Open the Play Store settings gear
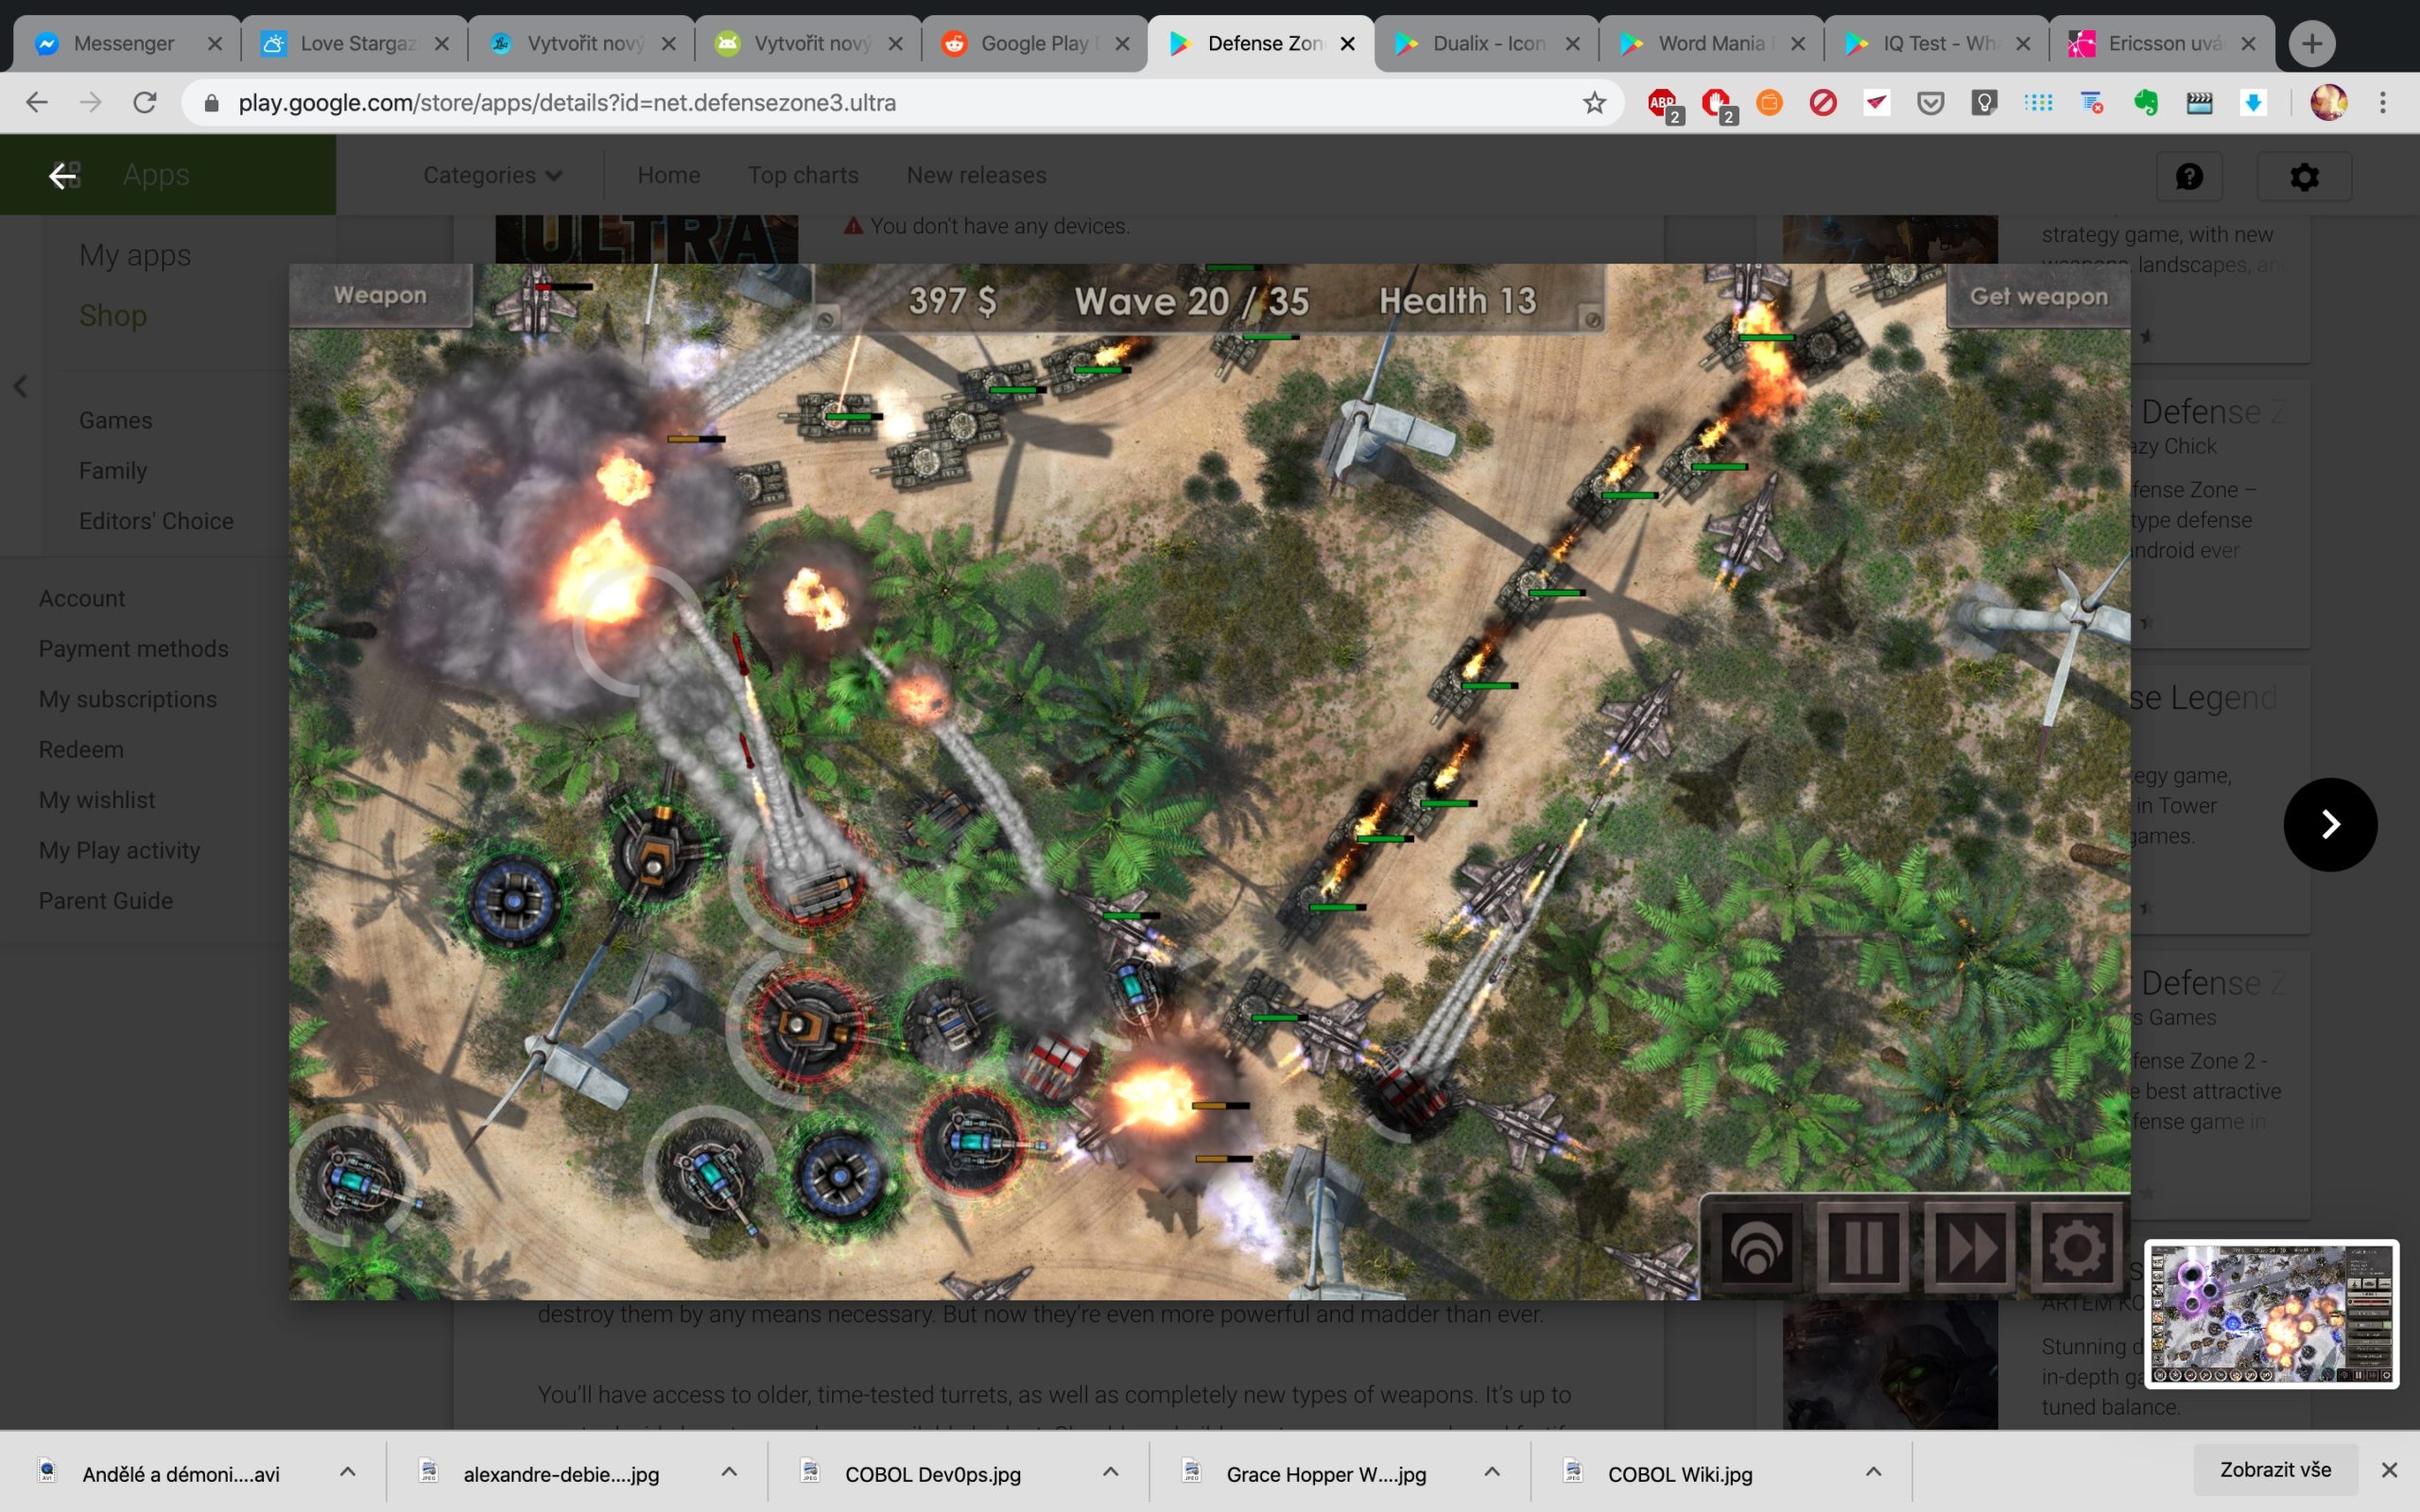 [x=2304, y=176]
